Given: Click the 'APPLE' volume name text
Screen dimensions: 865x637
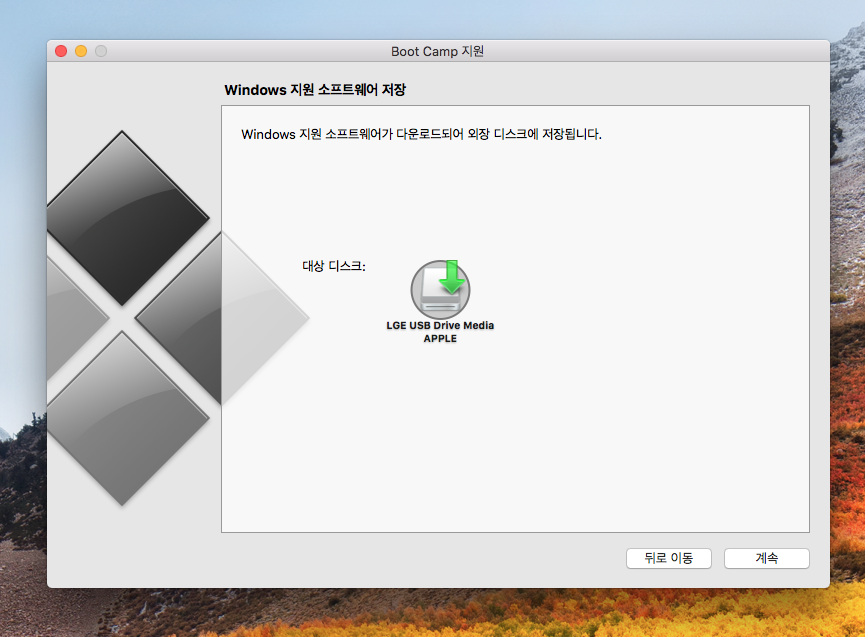Looking at the screenshot, I should 440,339.
